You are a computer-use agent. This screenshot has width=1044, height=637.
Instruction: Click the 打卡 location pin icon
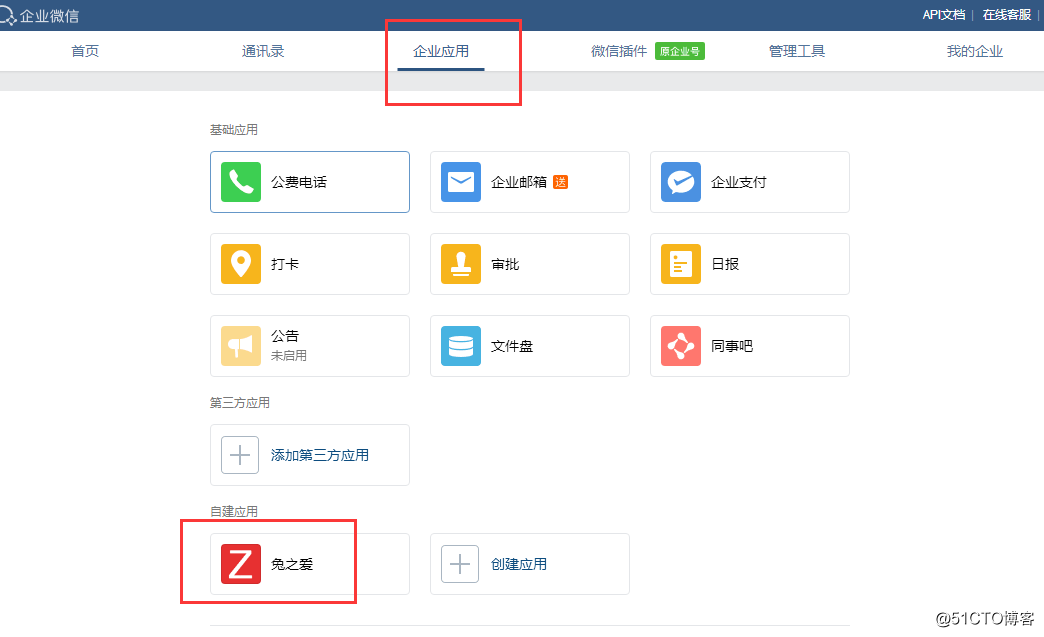pyautogui.click(x=240, y=264)
